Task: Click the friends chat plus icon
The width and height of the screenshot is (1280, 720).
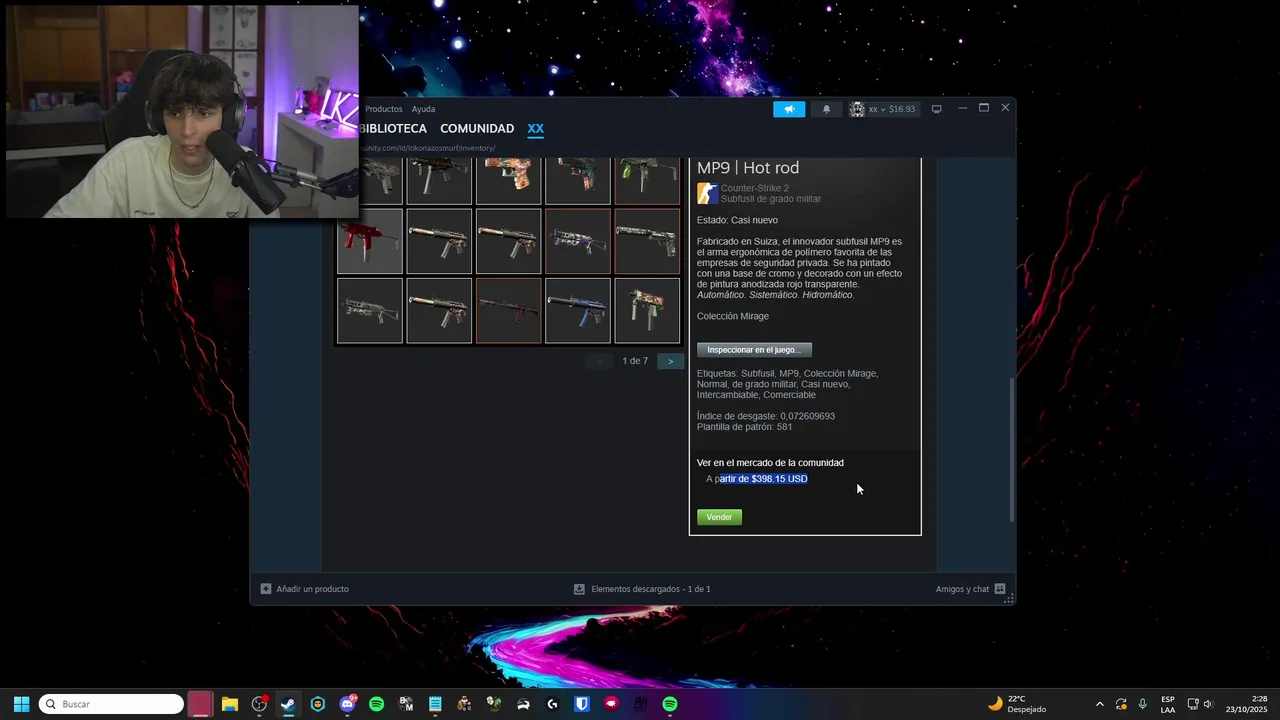Action: pyautogui.click(x=1000, y=589)
